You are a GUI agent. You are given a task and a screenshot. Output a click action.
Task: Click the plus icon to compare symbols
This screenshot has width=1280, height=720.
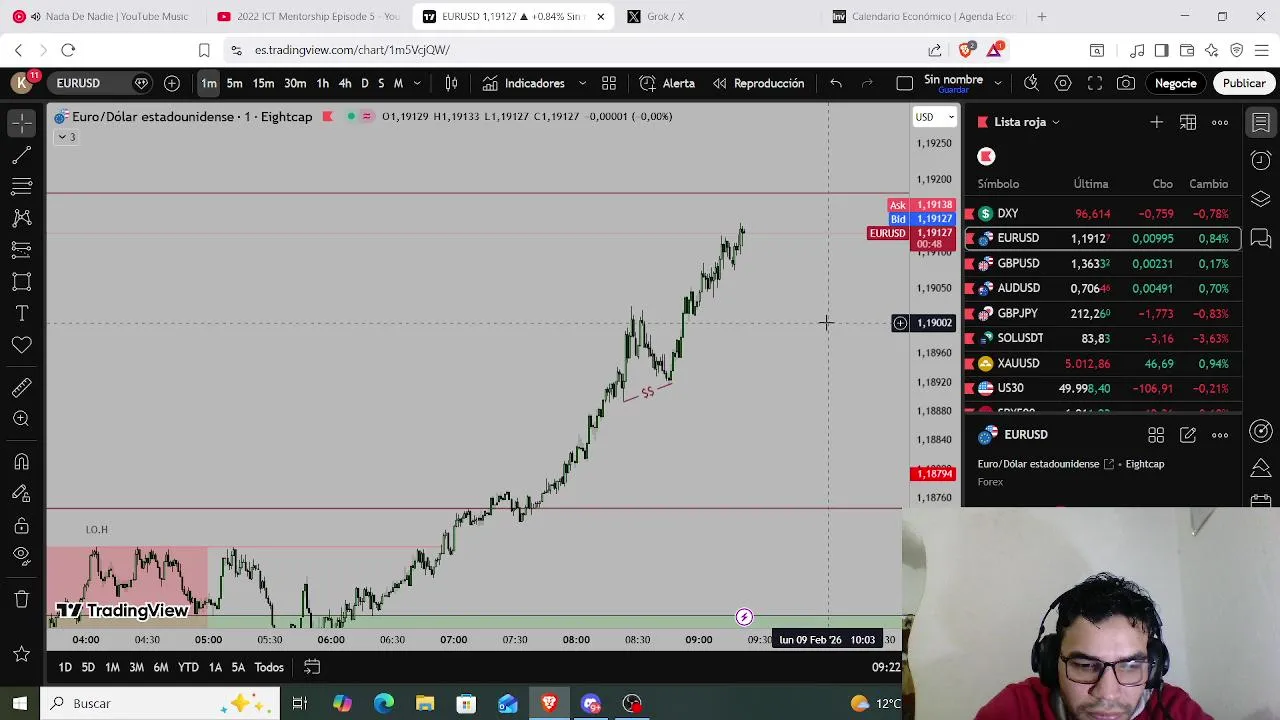click(x=172, y=83)
